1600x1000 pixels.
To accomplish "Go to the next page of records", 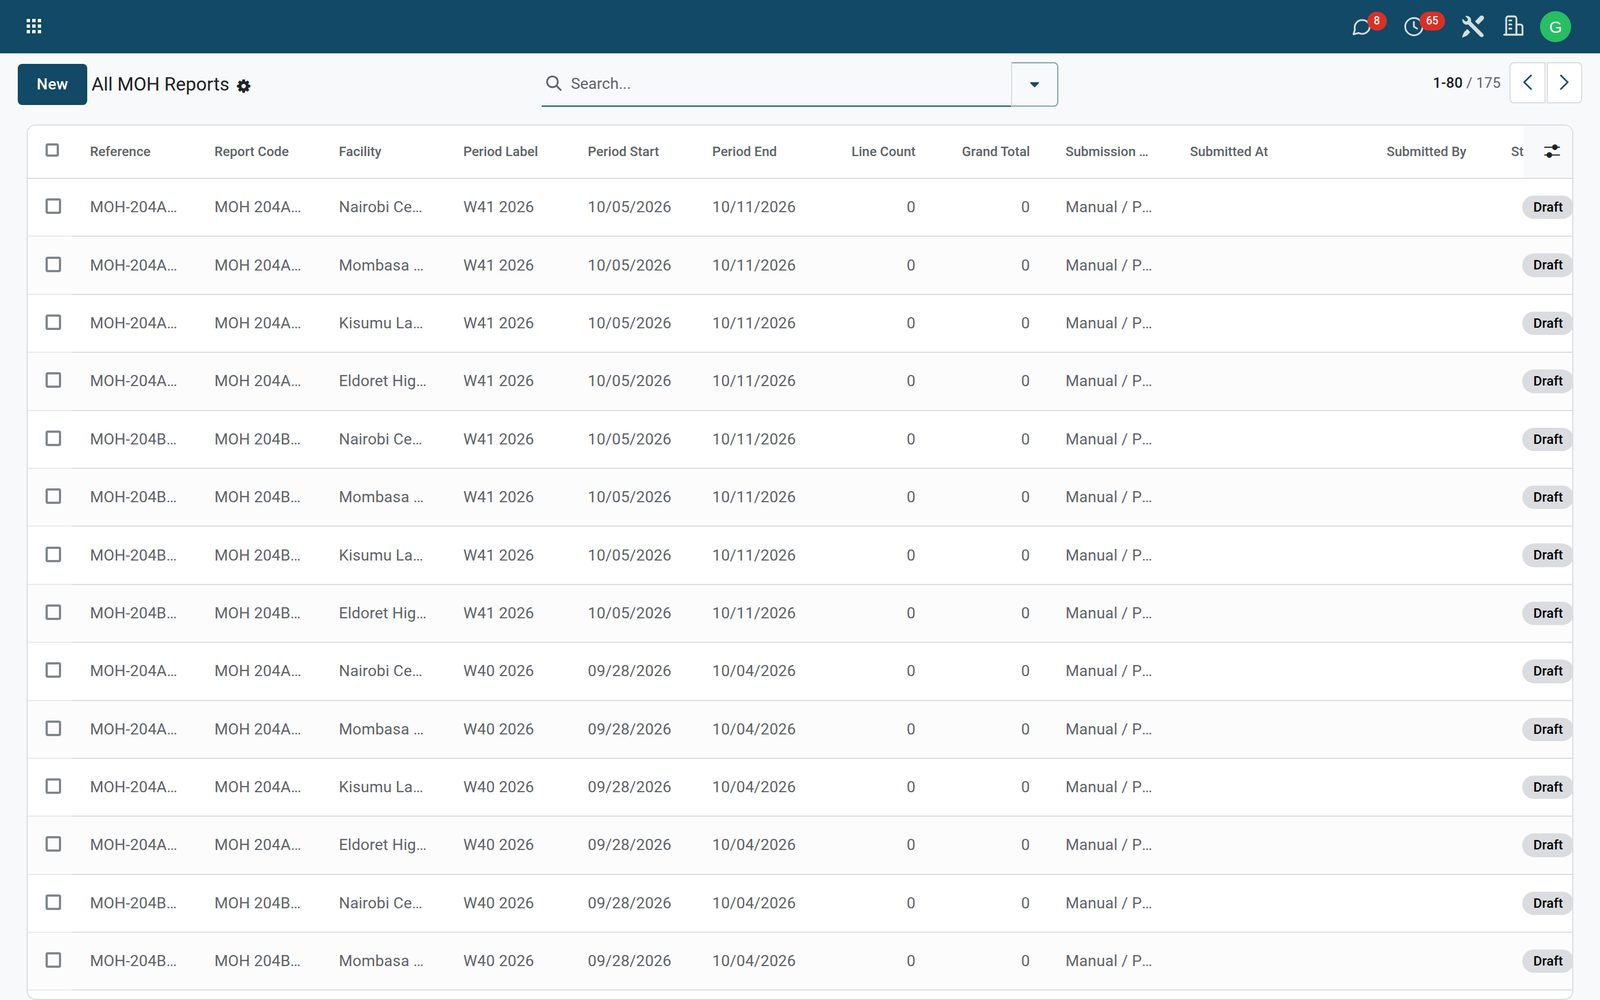I will pos(1564,83).
